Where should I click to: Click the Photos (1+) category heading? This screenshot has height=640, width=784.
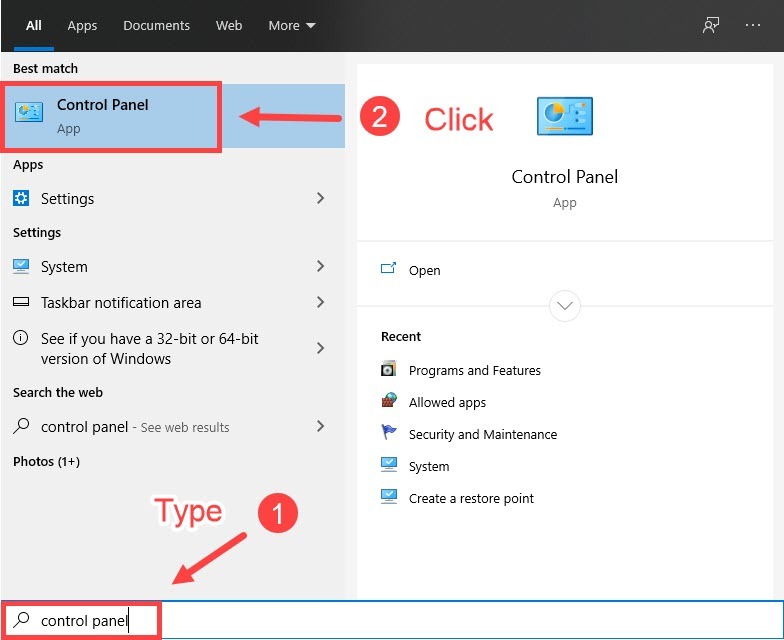(x=46, y=461)
